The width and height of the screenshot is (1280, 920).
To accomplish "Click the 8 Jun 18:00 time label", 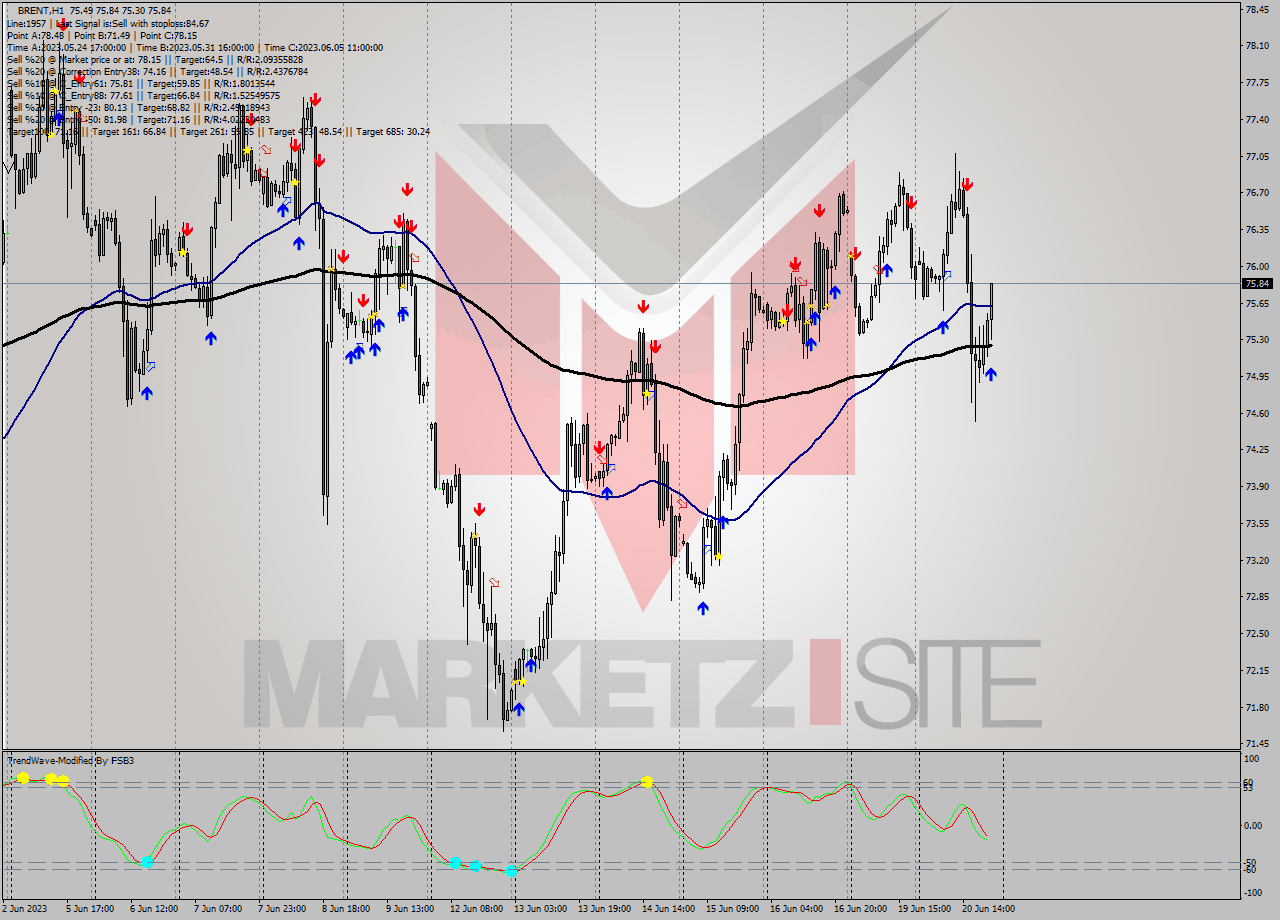I will 346,909.
